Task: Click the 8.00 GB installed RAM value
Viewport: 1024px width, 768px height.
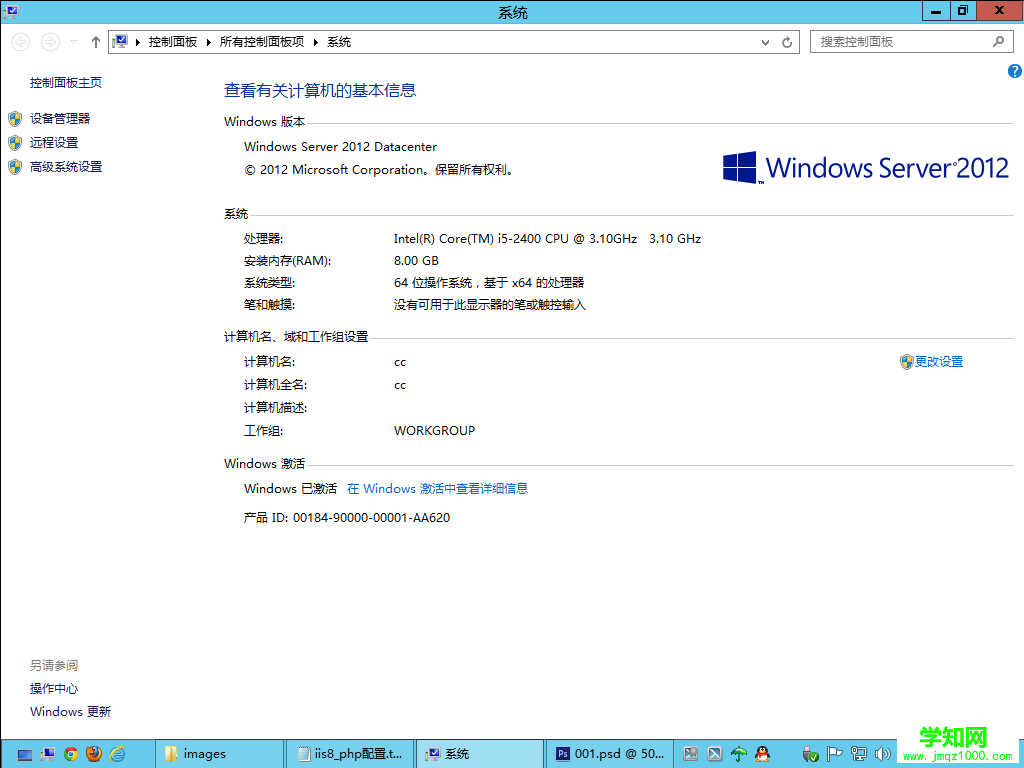Action: coord(416,261)
